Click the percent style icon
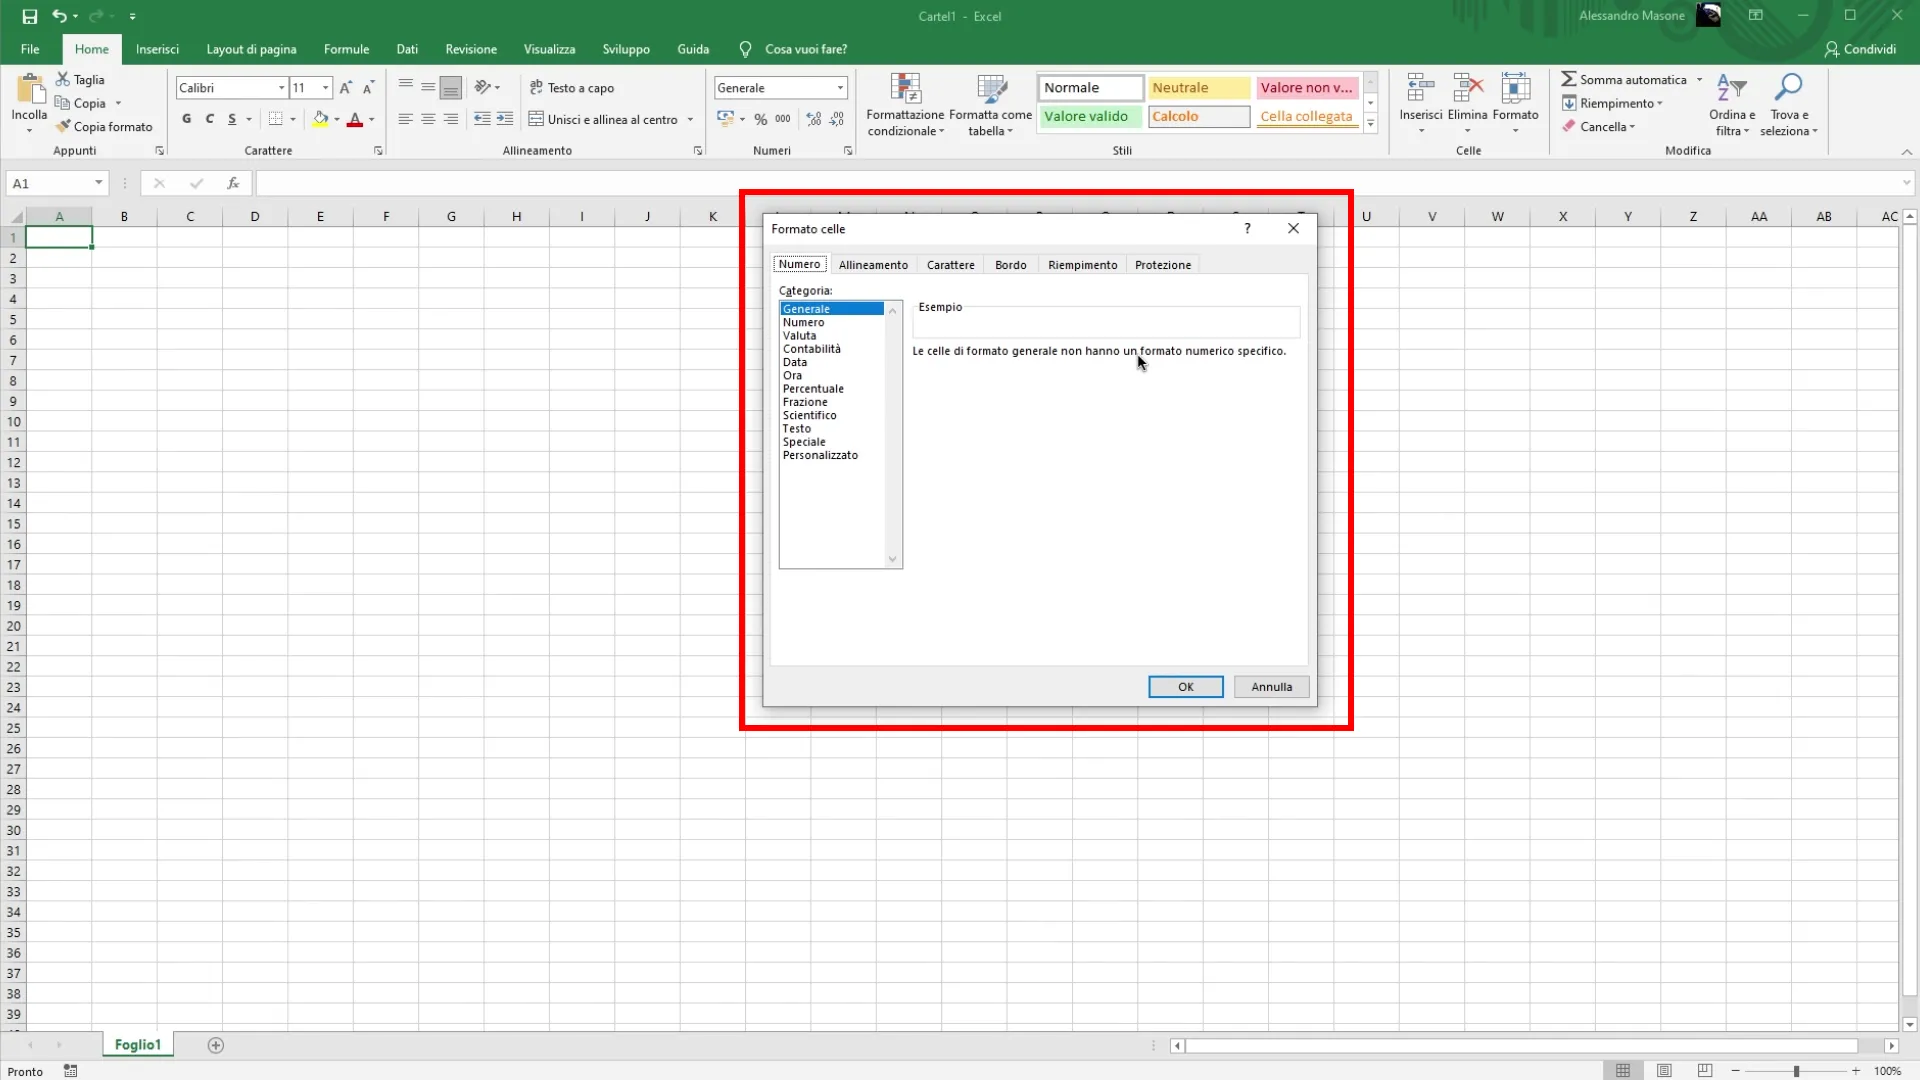Image resolution: width=1920 pixels, height=1080 pixels. point(760,119)
